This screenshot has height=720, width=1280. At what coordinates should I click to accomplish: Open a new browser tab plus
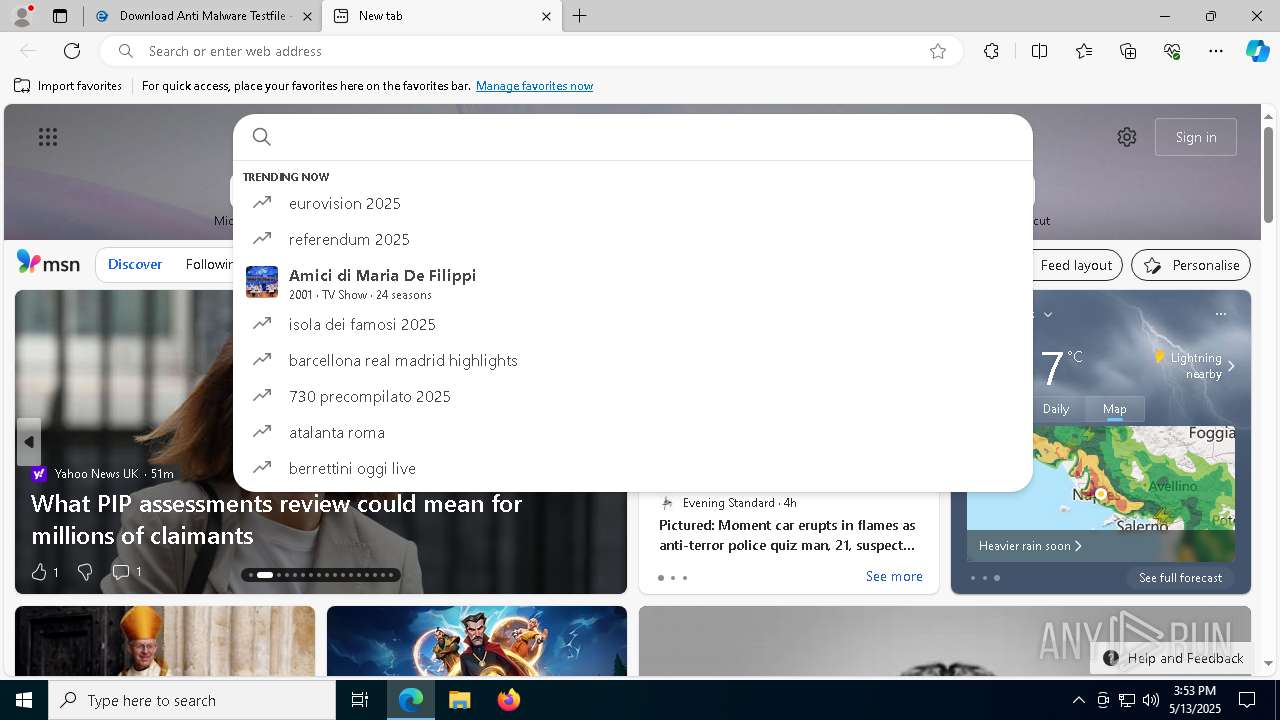pyautogui.click(x=580, y=16)
